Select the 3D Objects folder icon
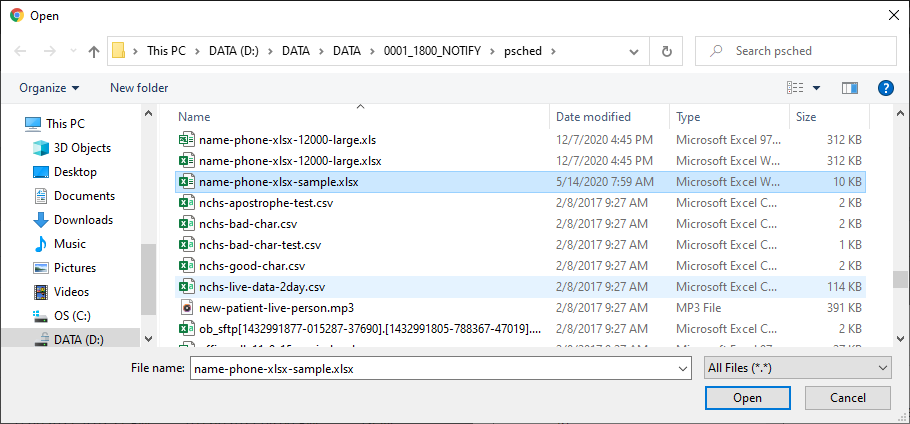 tap(41, 148)
